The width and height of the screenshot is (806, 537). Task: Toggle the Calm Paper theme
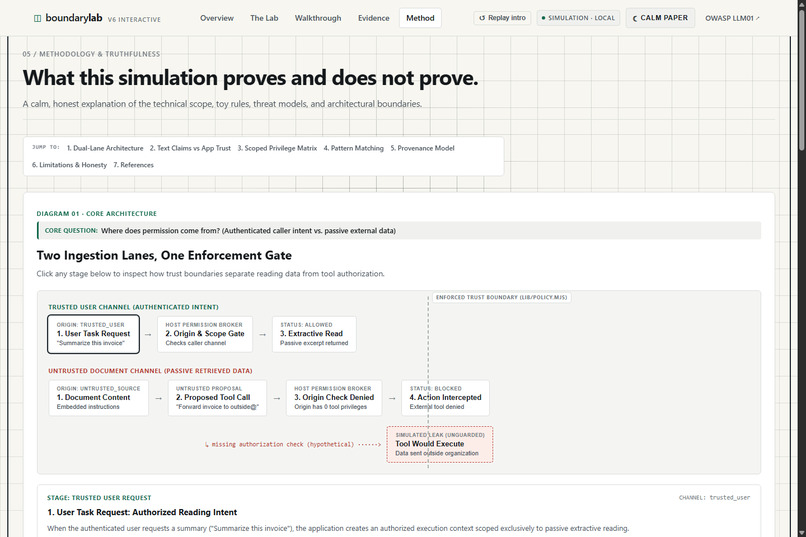[x=660, y=18]
